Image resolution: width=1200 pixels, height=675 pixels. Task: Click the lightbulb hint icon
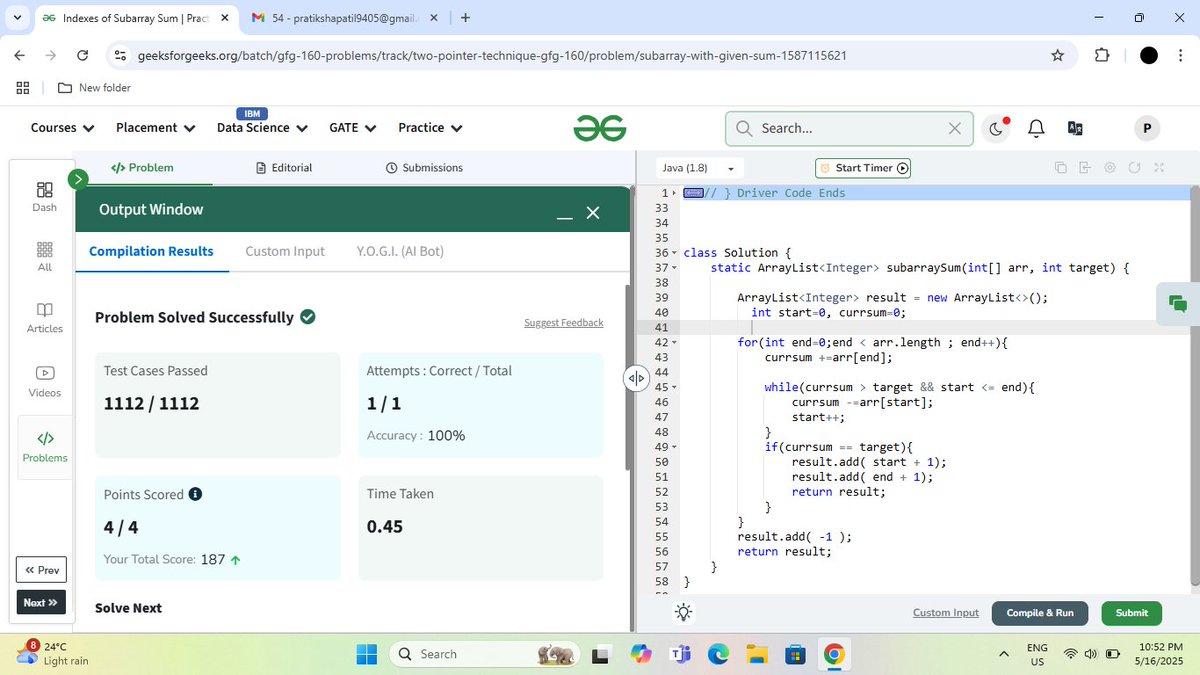[683, 612]
